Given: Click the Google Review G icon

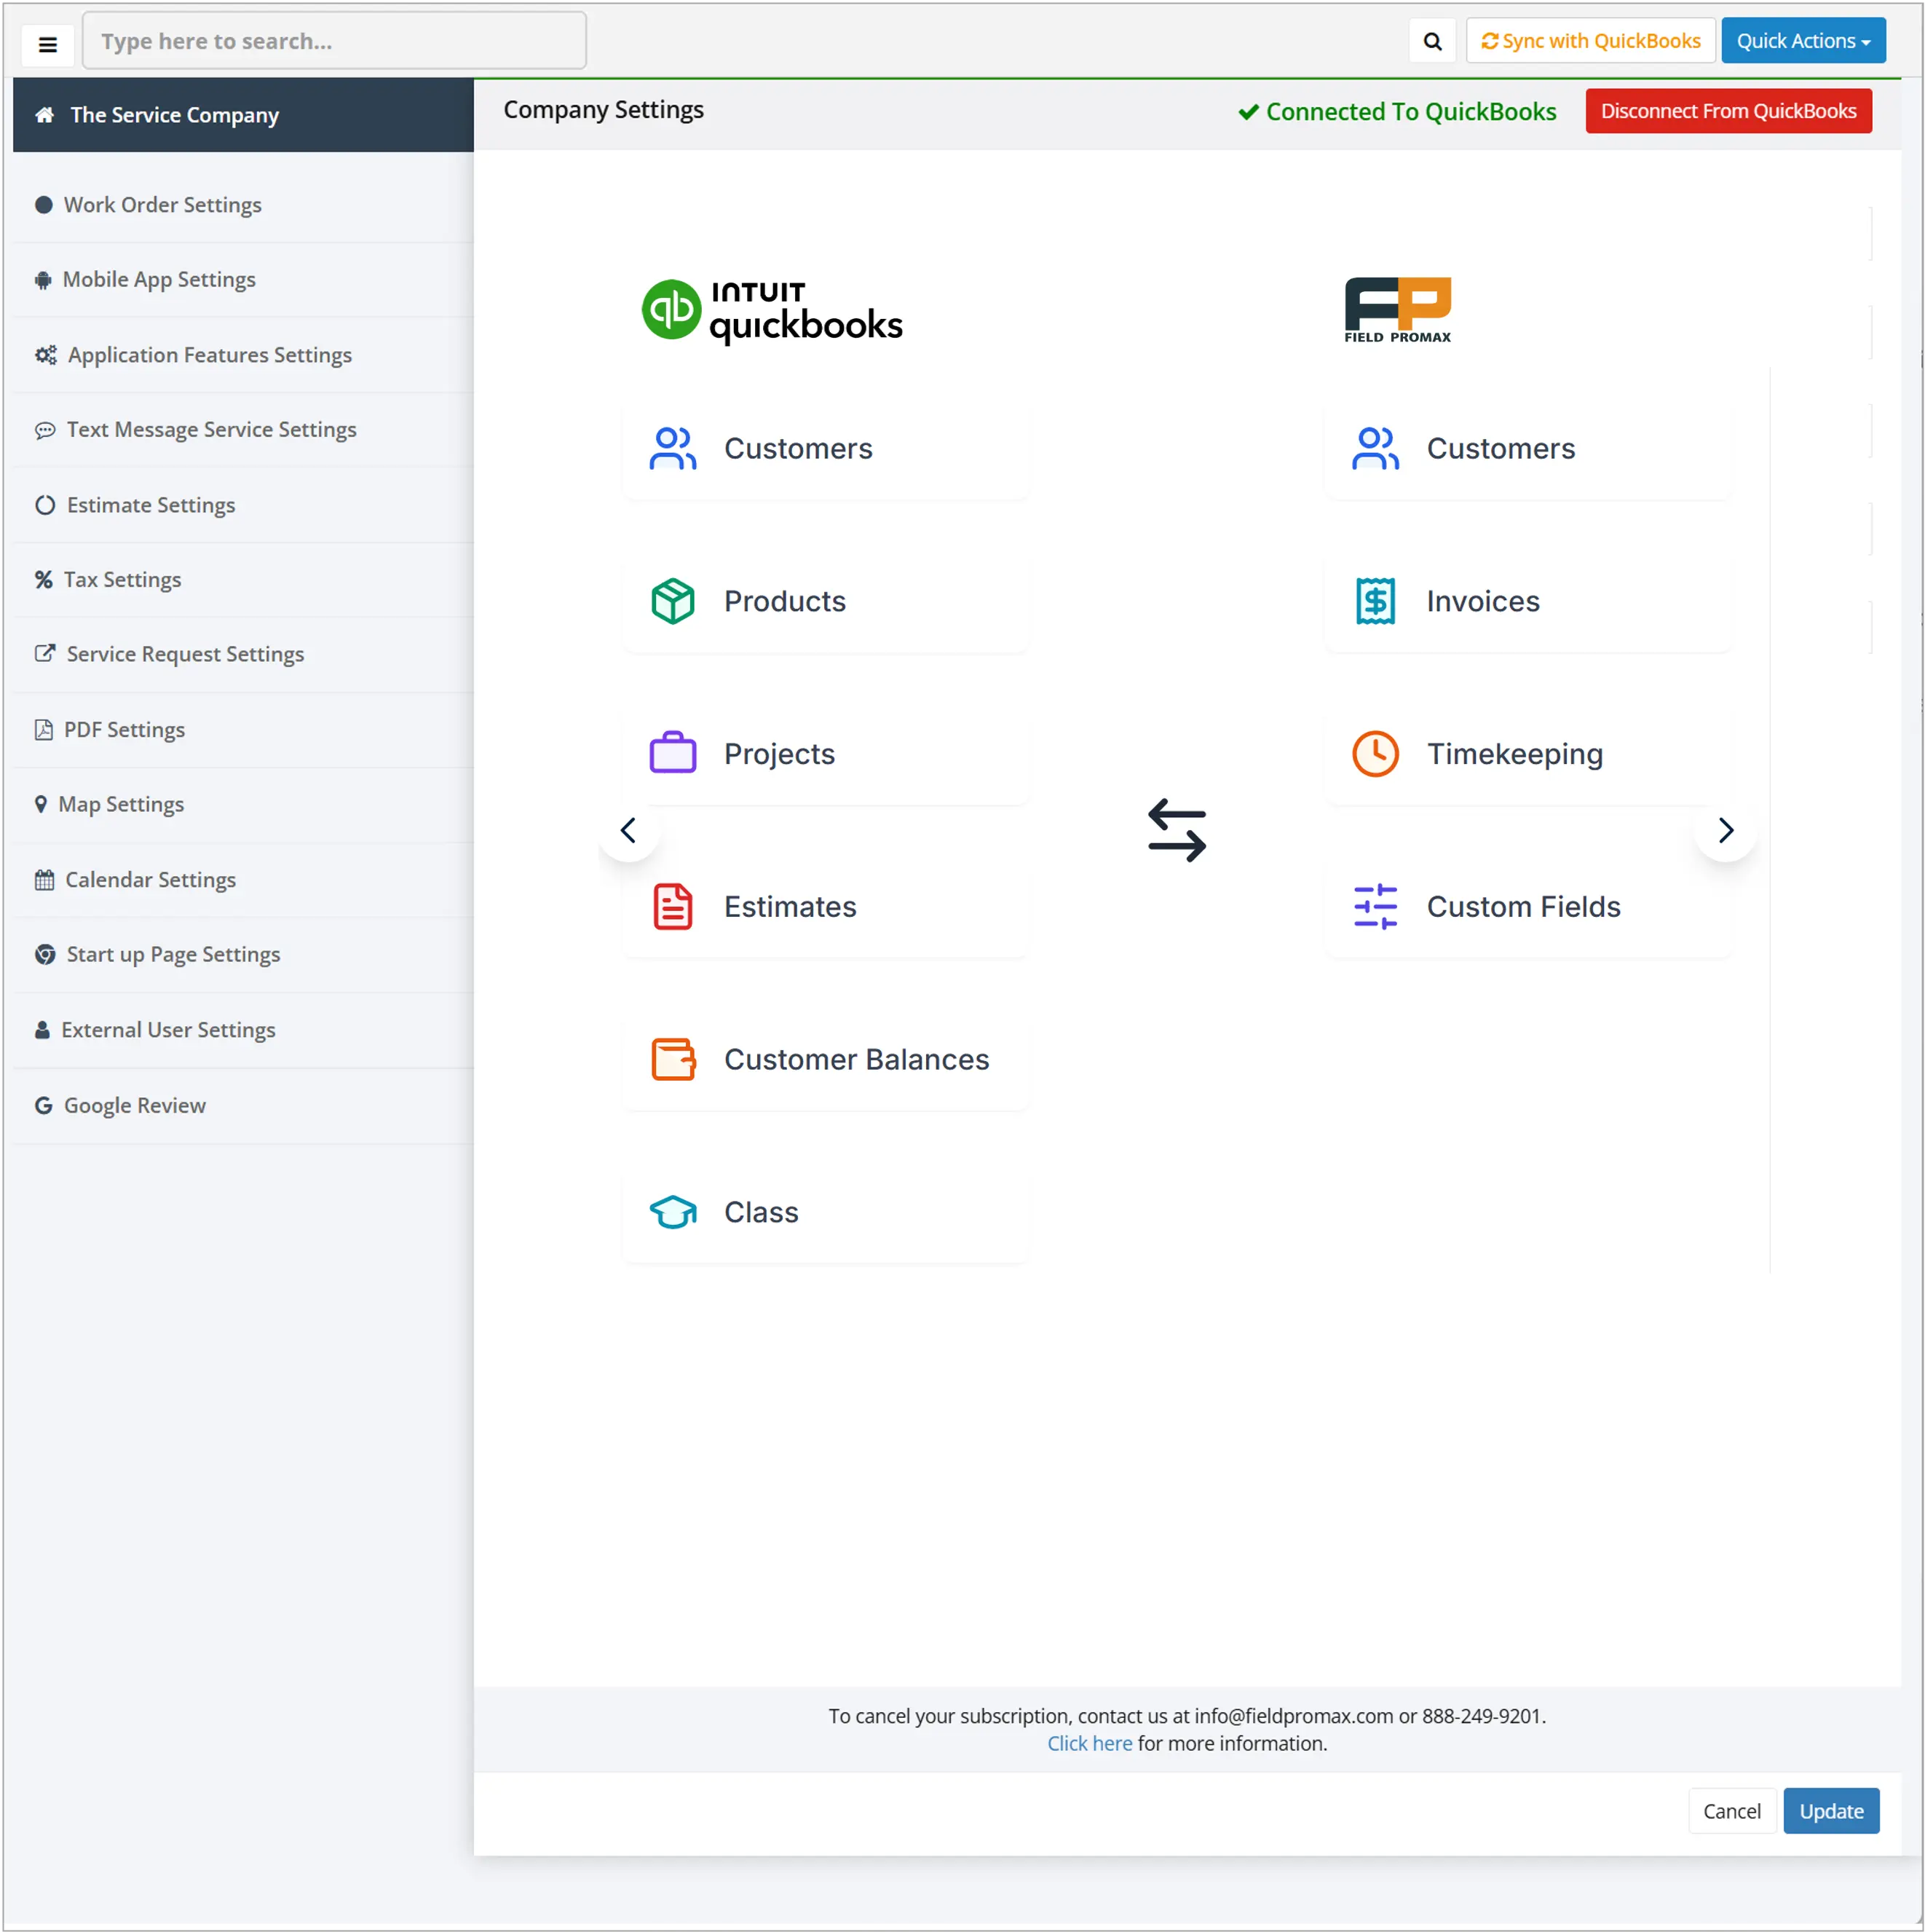Looking at the screenshot, I should click(x=43, y=1106).
